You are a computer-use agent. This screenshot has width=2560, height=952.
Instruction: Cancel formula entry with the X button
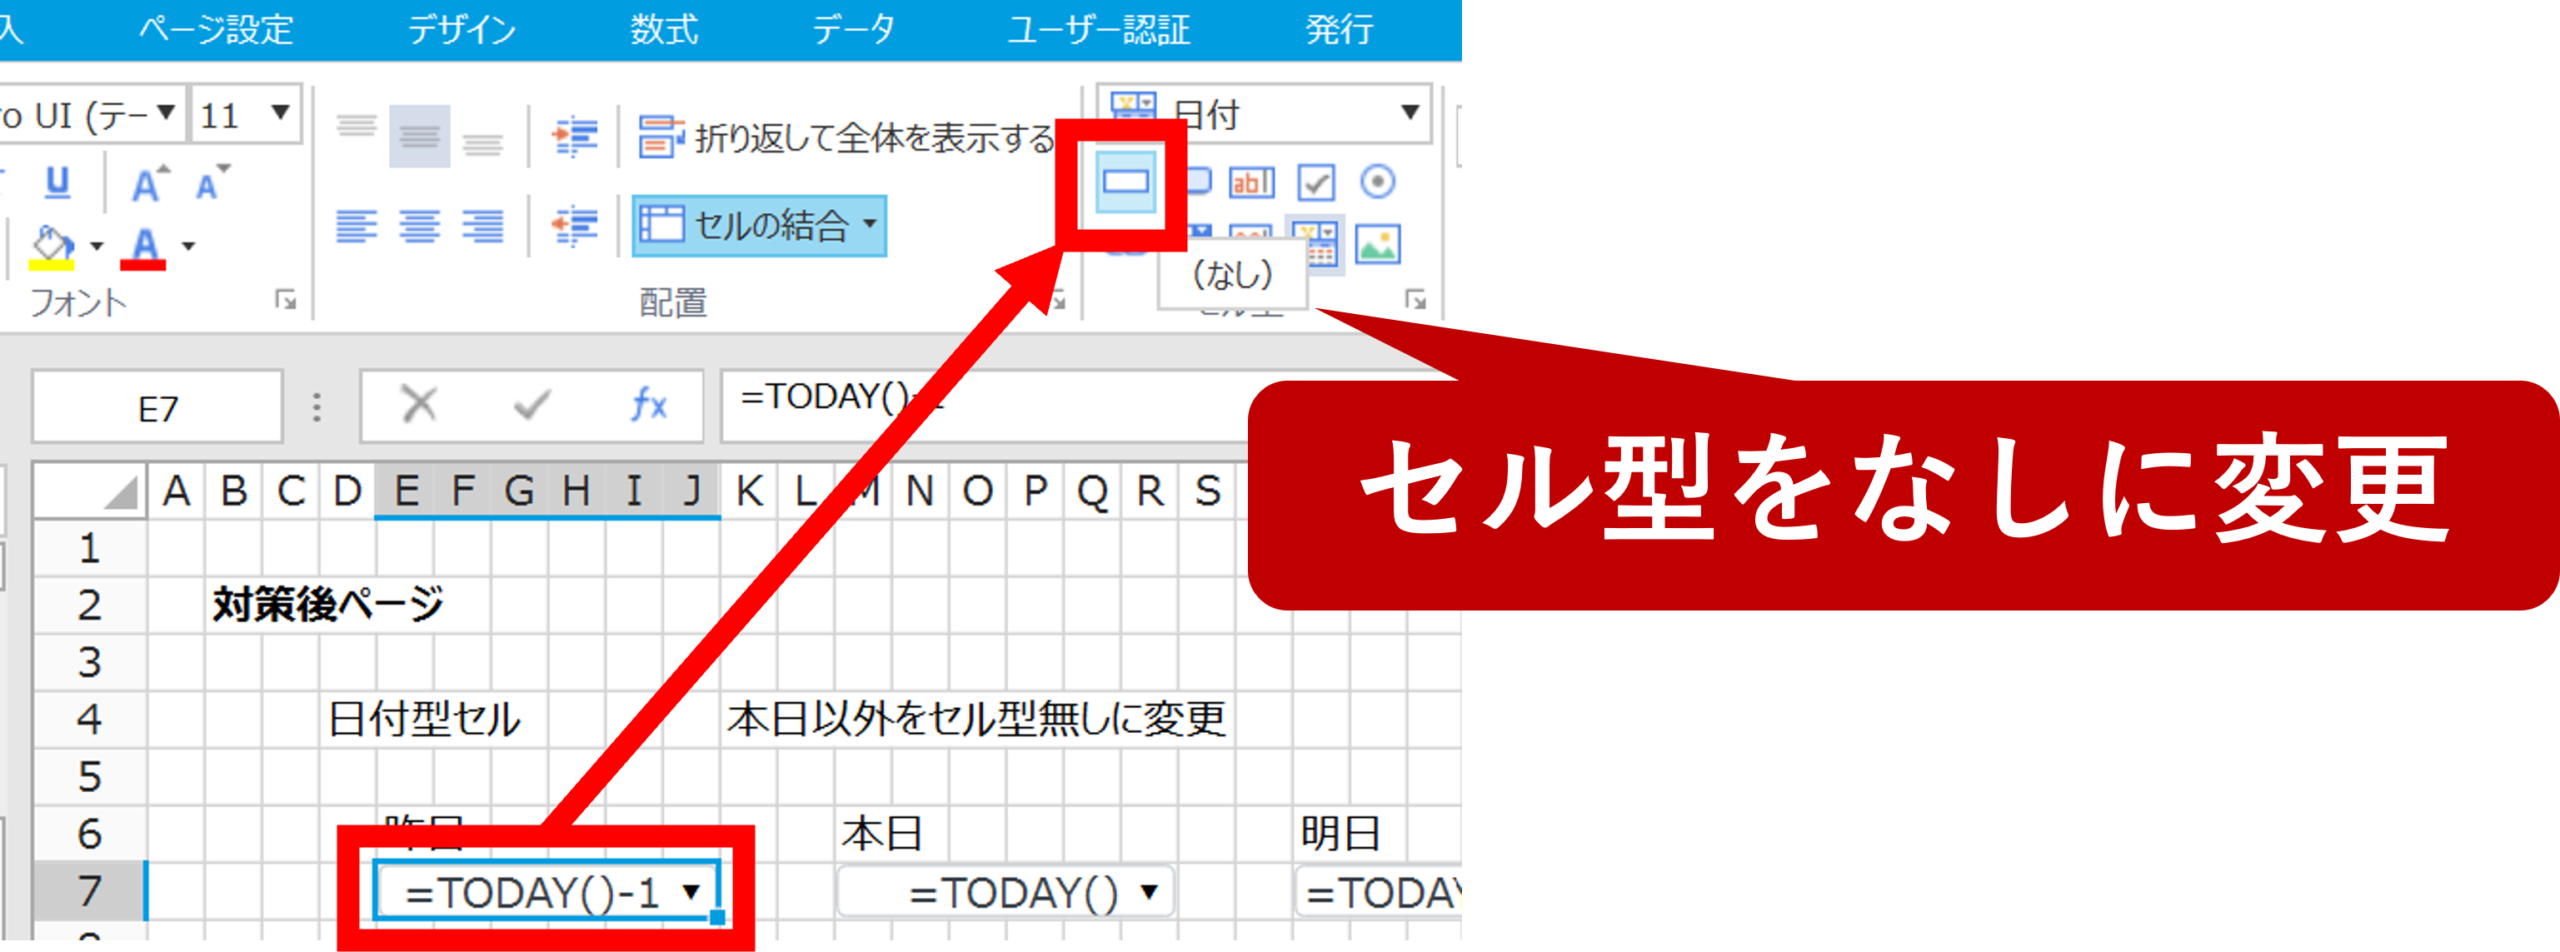click(418, 405)
